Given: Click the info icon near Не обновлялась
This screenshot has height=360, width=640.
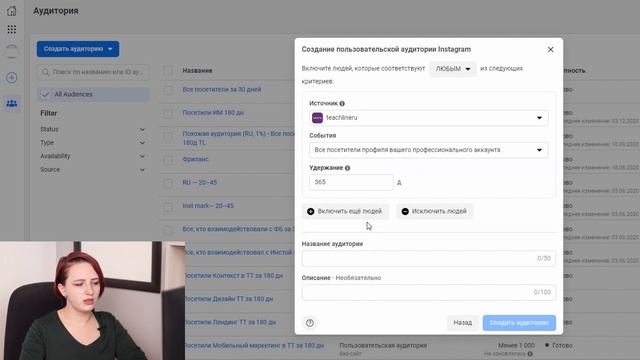Looking at the screenshot, I should [x=530, y=353].
